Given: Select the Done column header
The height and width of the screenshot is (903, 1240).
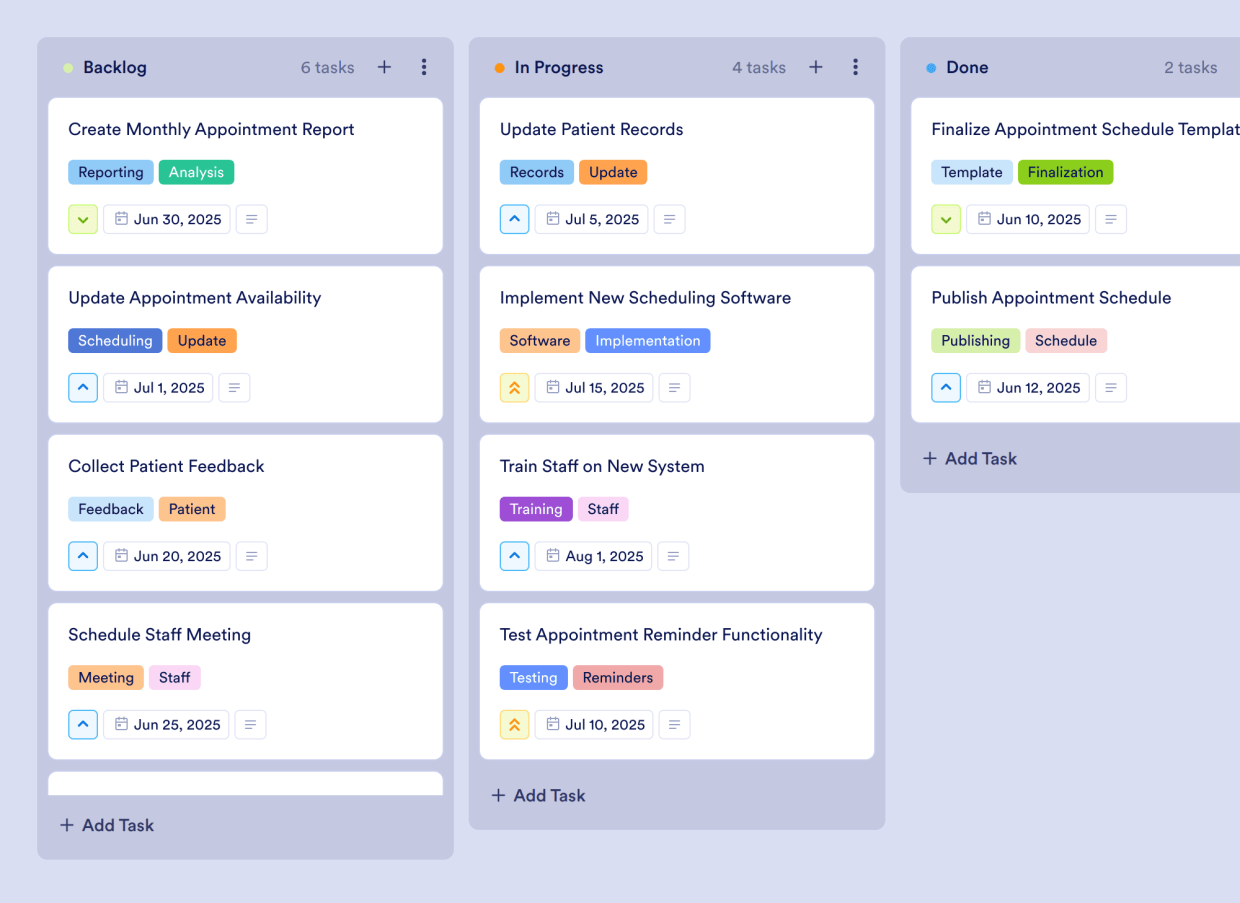Looking at the screenshot, I should [967, 67].
